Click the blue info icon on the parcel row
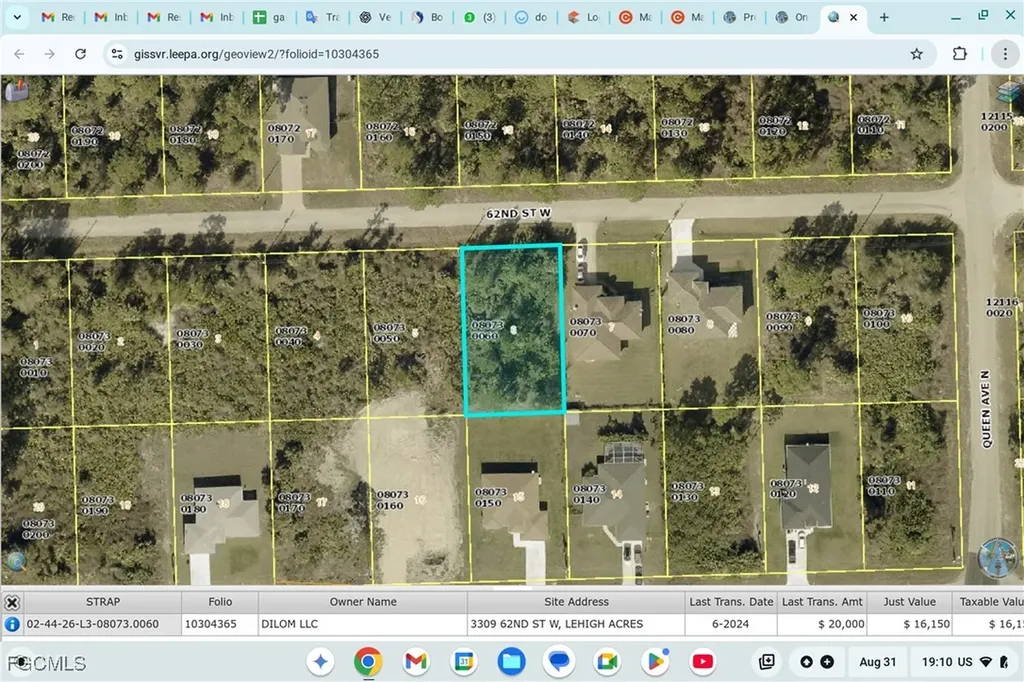1024x682 pixels. point(11,623)
